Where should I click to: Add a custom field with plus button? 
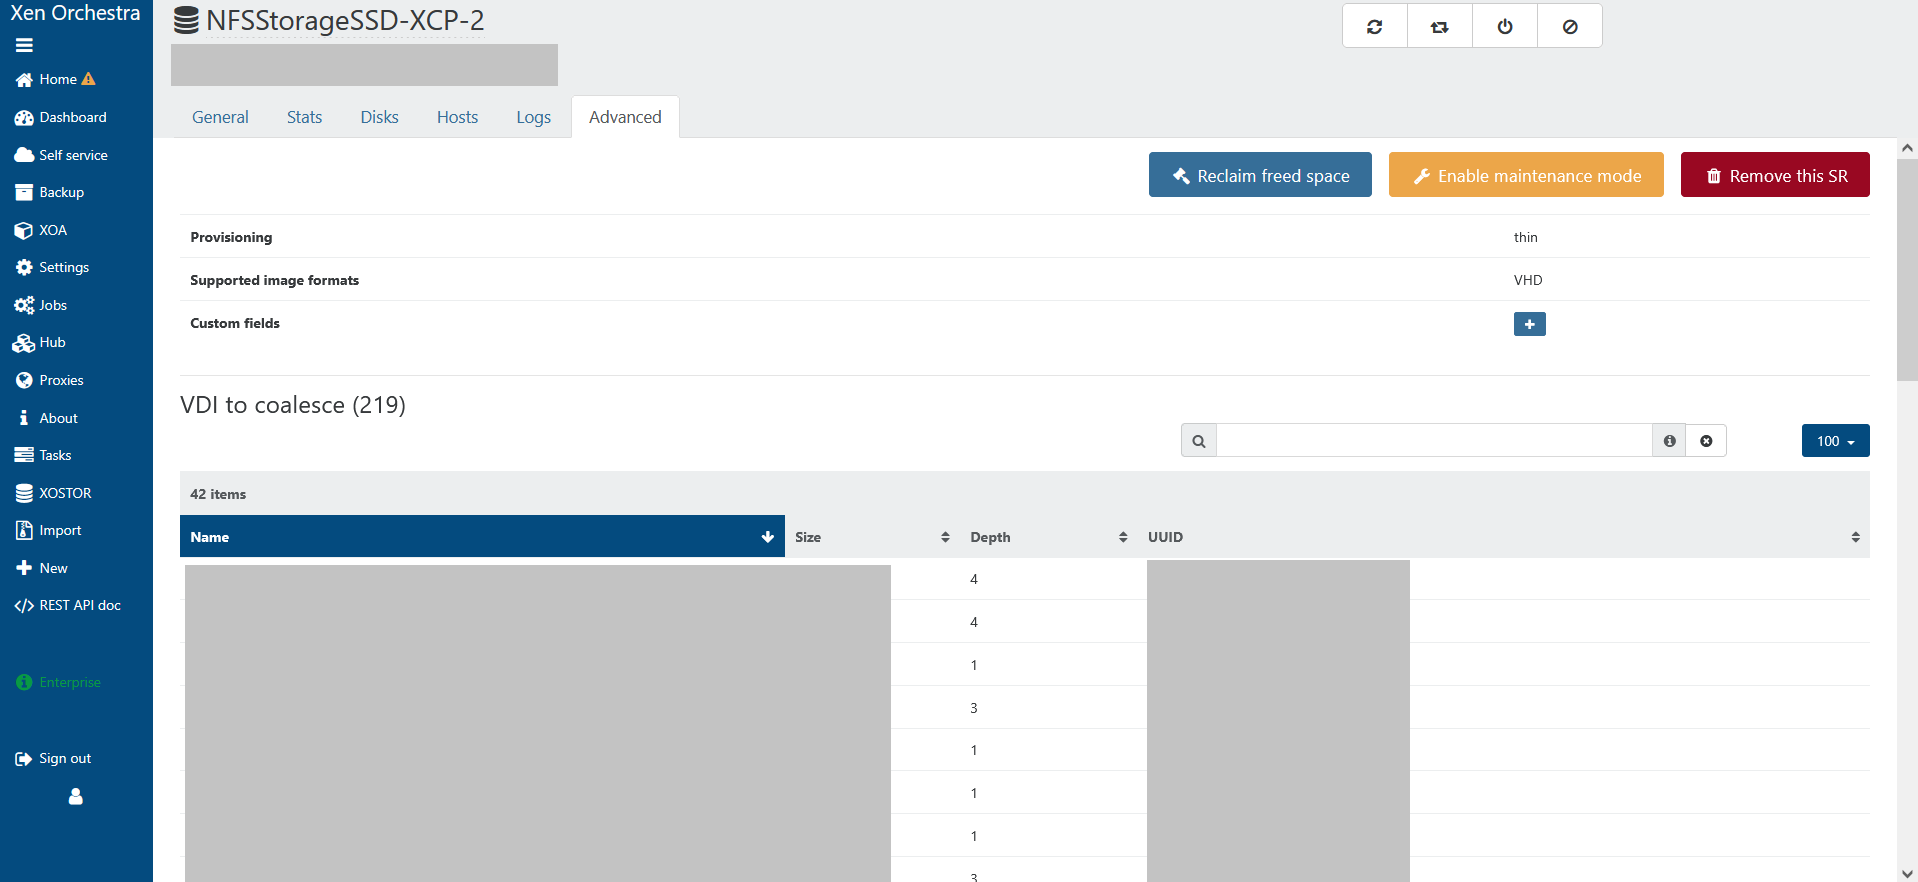pos(1529,324)
